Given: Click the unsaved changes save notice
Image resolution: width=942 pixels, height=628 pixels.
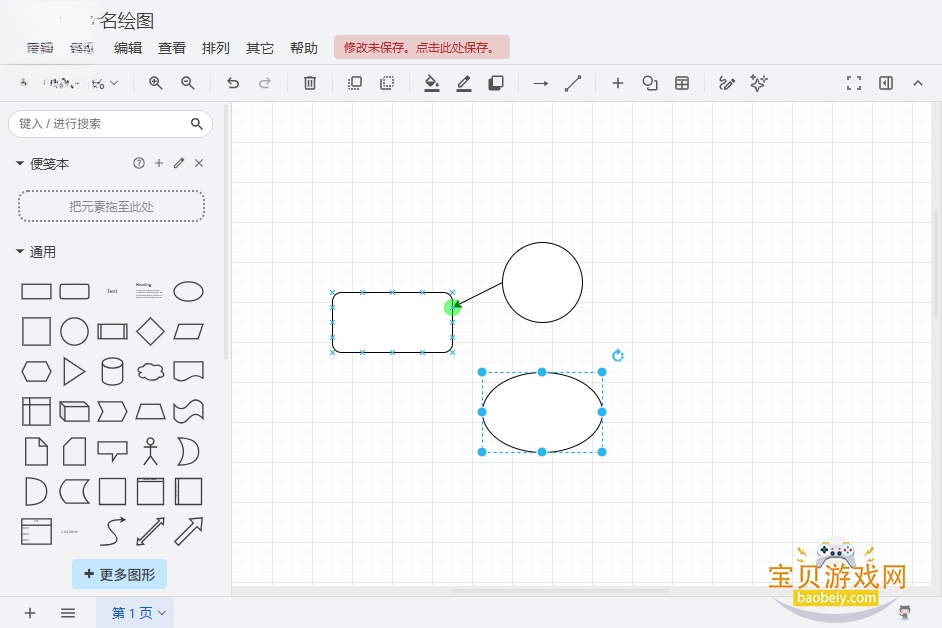Looking at the screenshot, I should tap(422, 47).
